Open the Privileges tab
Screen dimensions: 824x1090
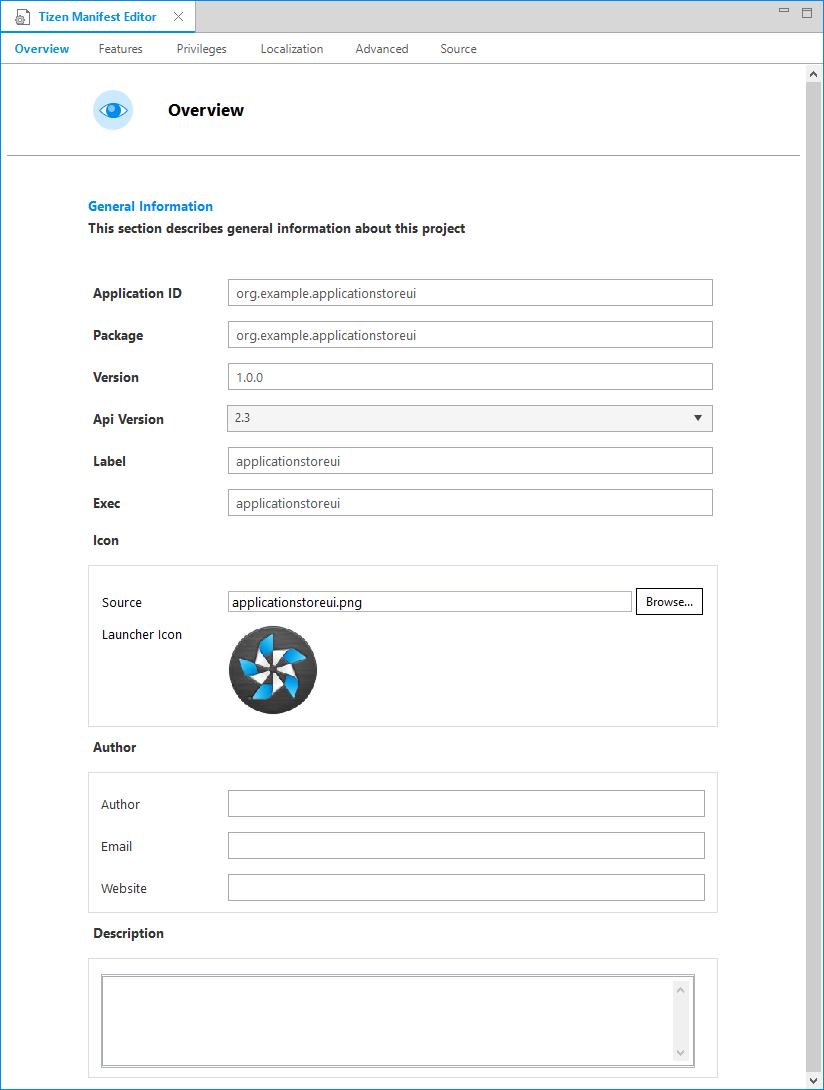pos(201,48)
